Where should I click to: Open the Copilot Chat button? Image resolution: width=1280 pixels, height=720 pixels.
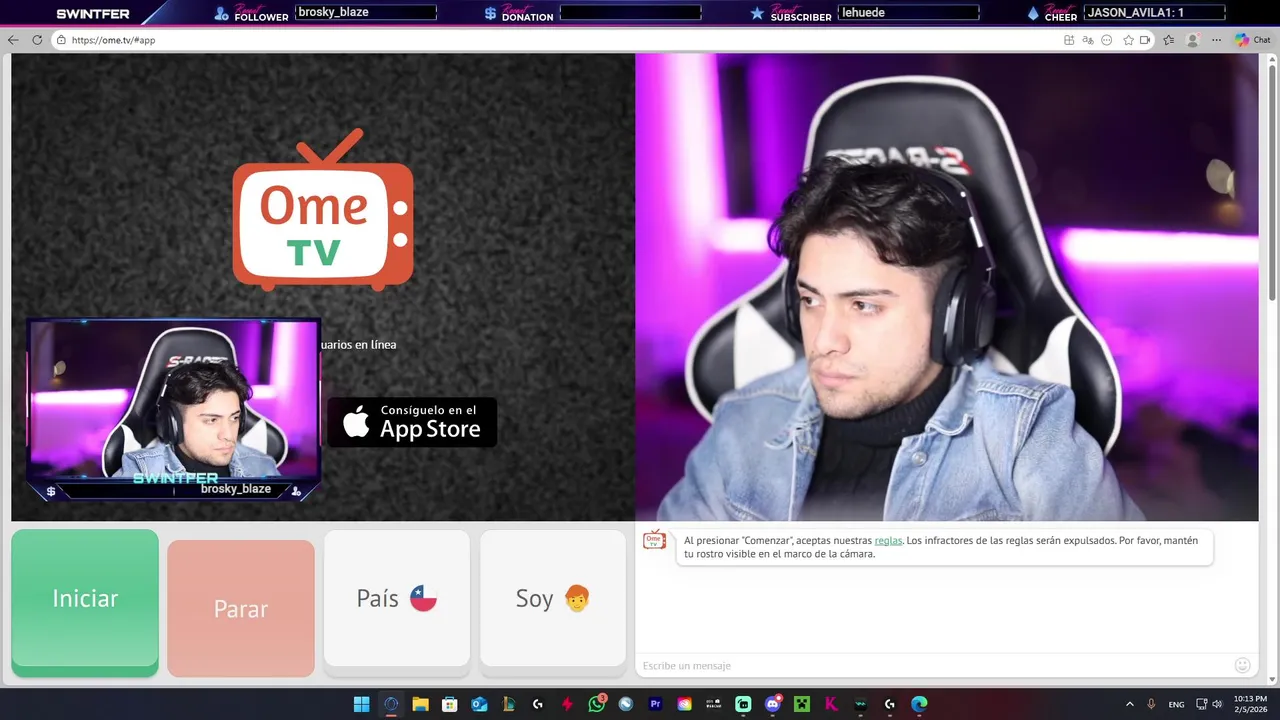coord(1252,40)
